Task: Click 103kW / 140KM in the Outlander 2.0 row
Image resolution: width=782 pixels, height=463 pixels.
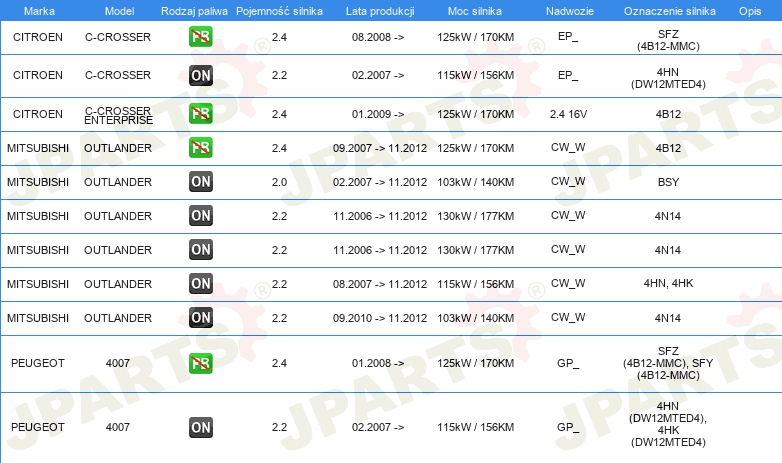Action: pos(476,182)
